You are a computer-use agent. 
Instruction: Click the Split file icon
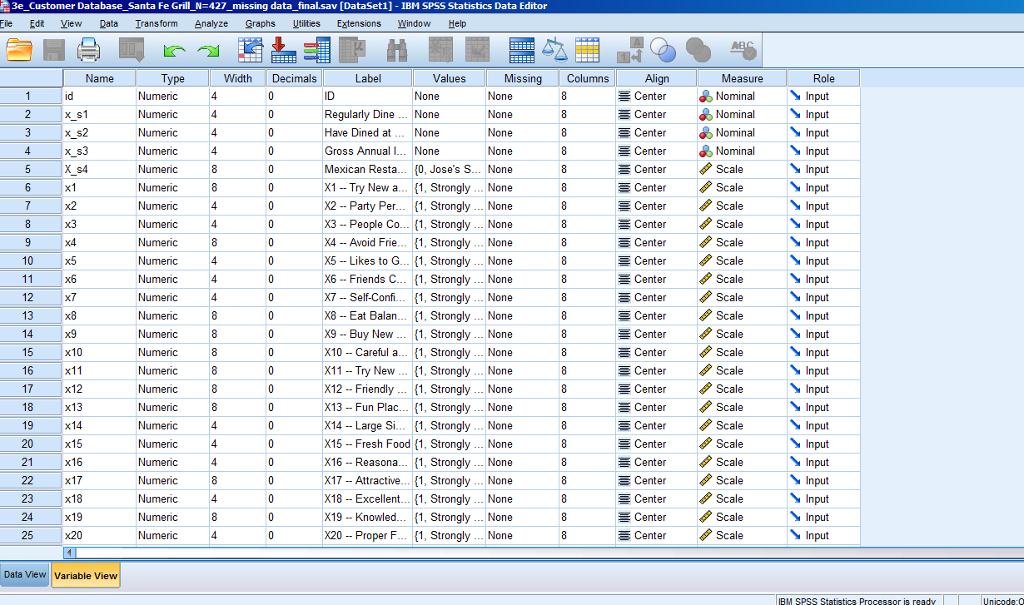(521, 50)
